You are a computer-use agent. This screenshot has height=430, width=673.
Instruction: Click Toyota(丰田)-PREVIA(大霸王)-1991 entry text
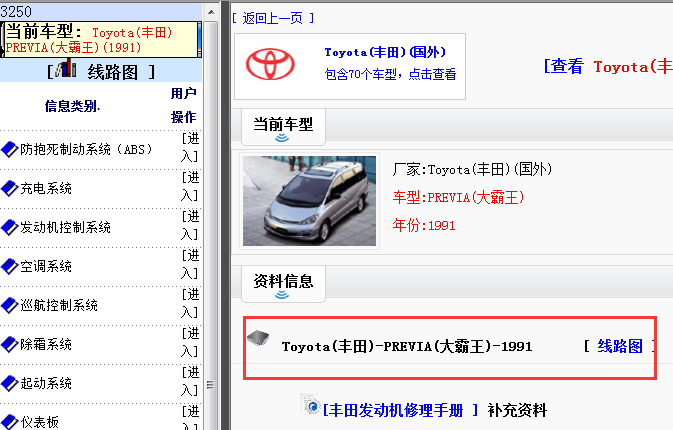click(x=407, y=346)
